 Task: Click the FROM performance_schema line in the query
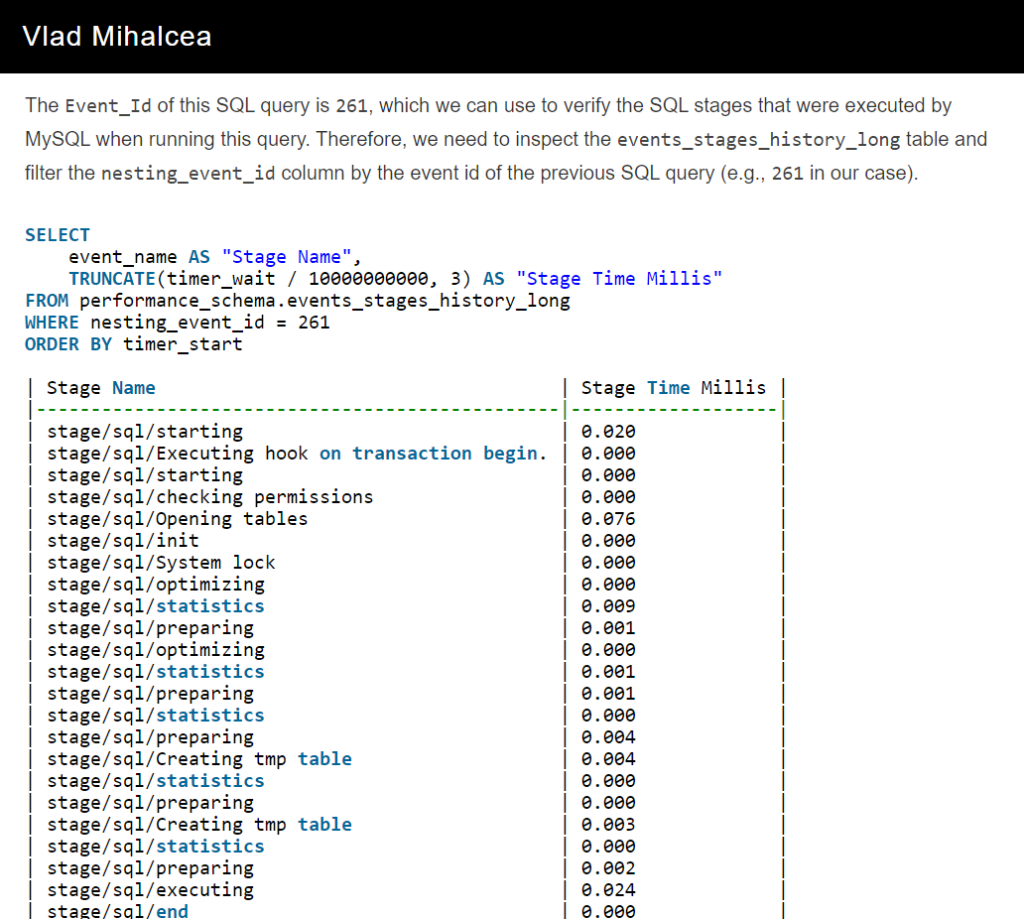pos(297,300)
